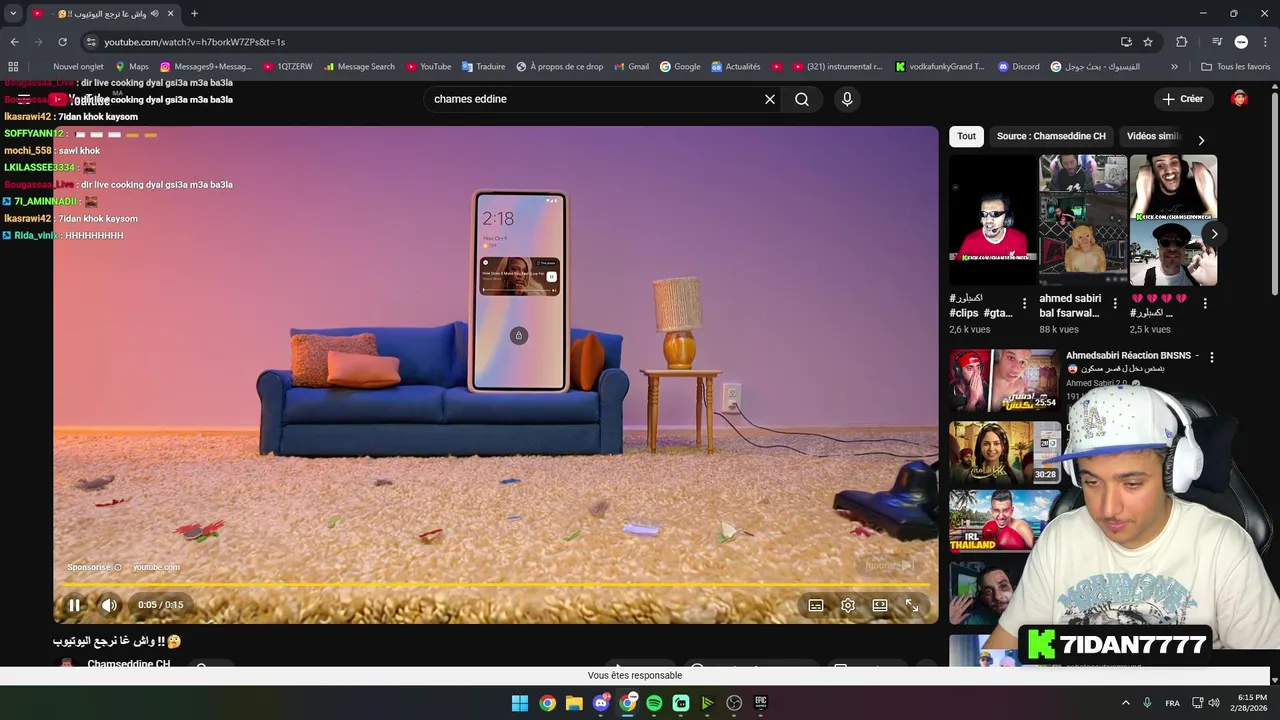This screenshot has width=1280, height=720.
Task: Open the 'ahmed sabiri bal fsarwal' Short
Action: (x=1083, y=221)
